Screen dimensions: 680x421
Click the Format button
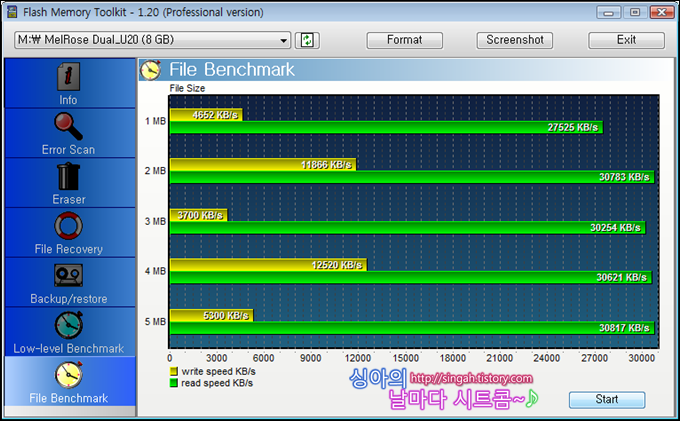point(404,40)
